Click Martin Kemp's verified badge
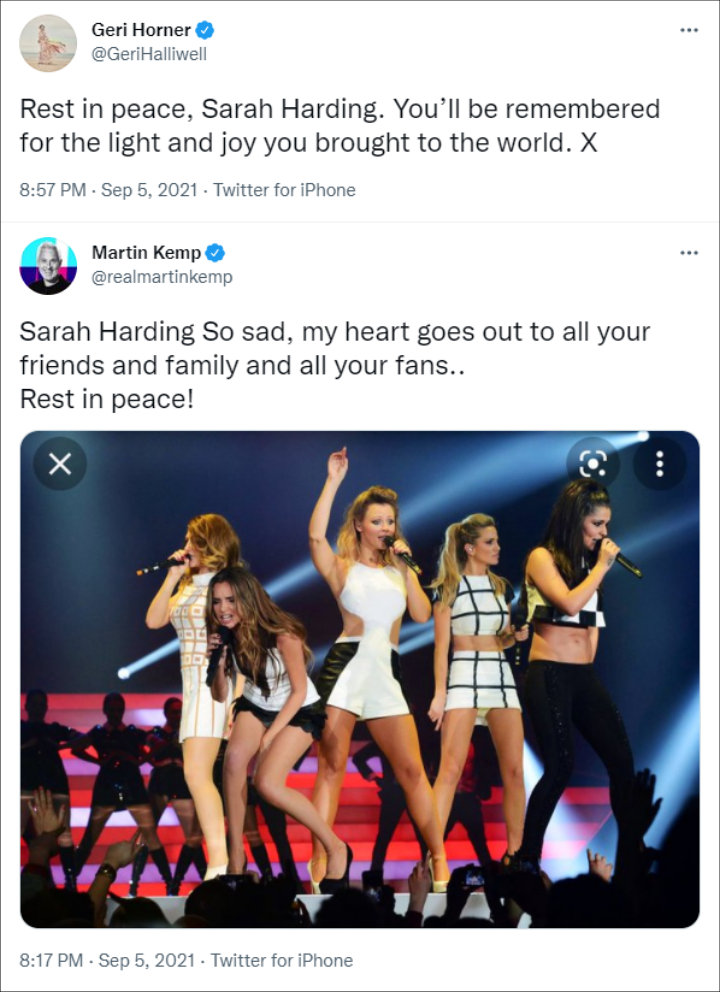Viewport: 720px width, 992px height. 215,253
